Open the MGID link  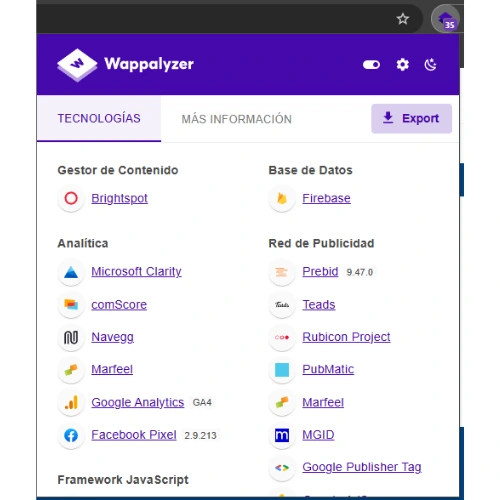pos(318,435)
